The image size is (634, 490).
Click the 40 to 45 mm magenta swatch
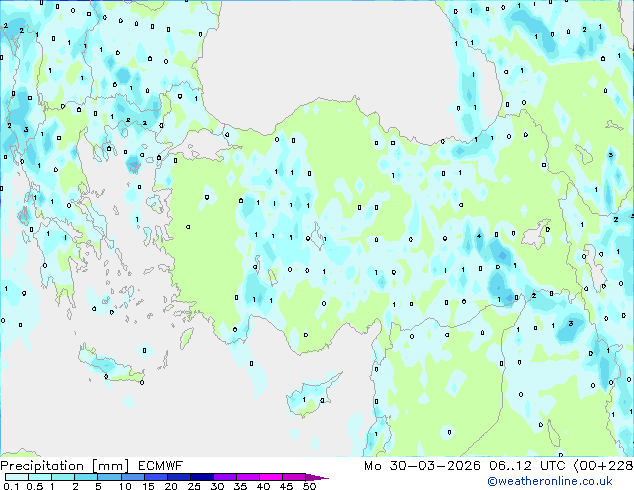pyautogui.click(x=271, y=477)
